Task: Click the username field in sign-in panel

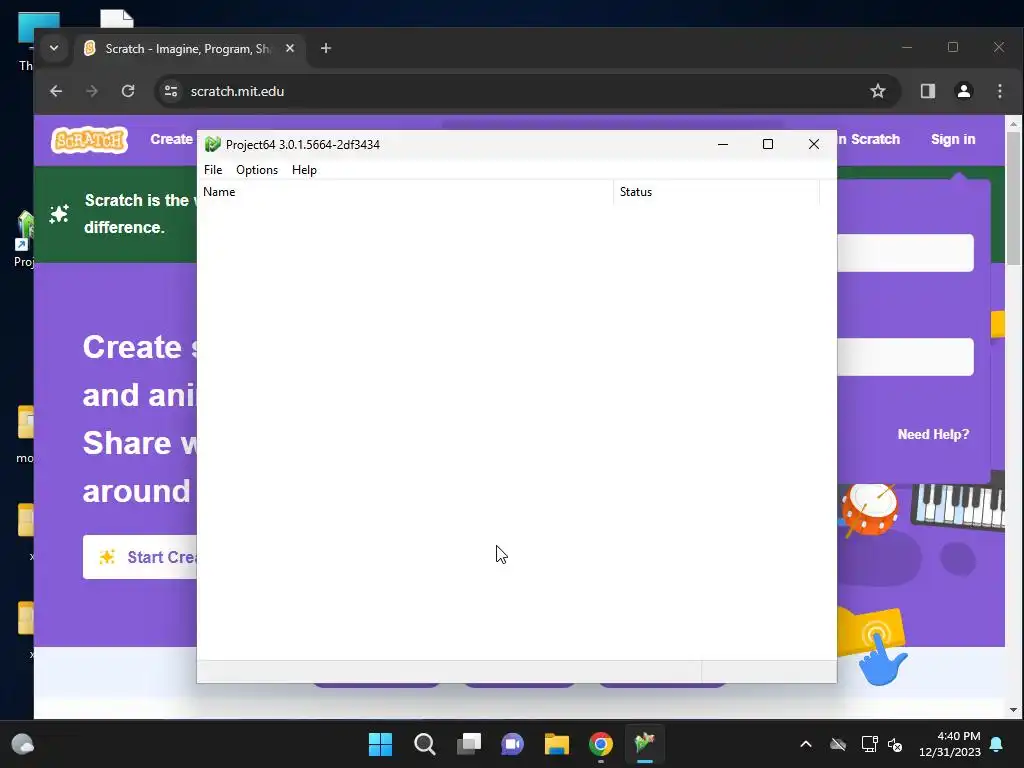Action: tap(905, 253)
